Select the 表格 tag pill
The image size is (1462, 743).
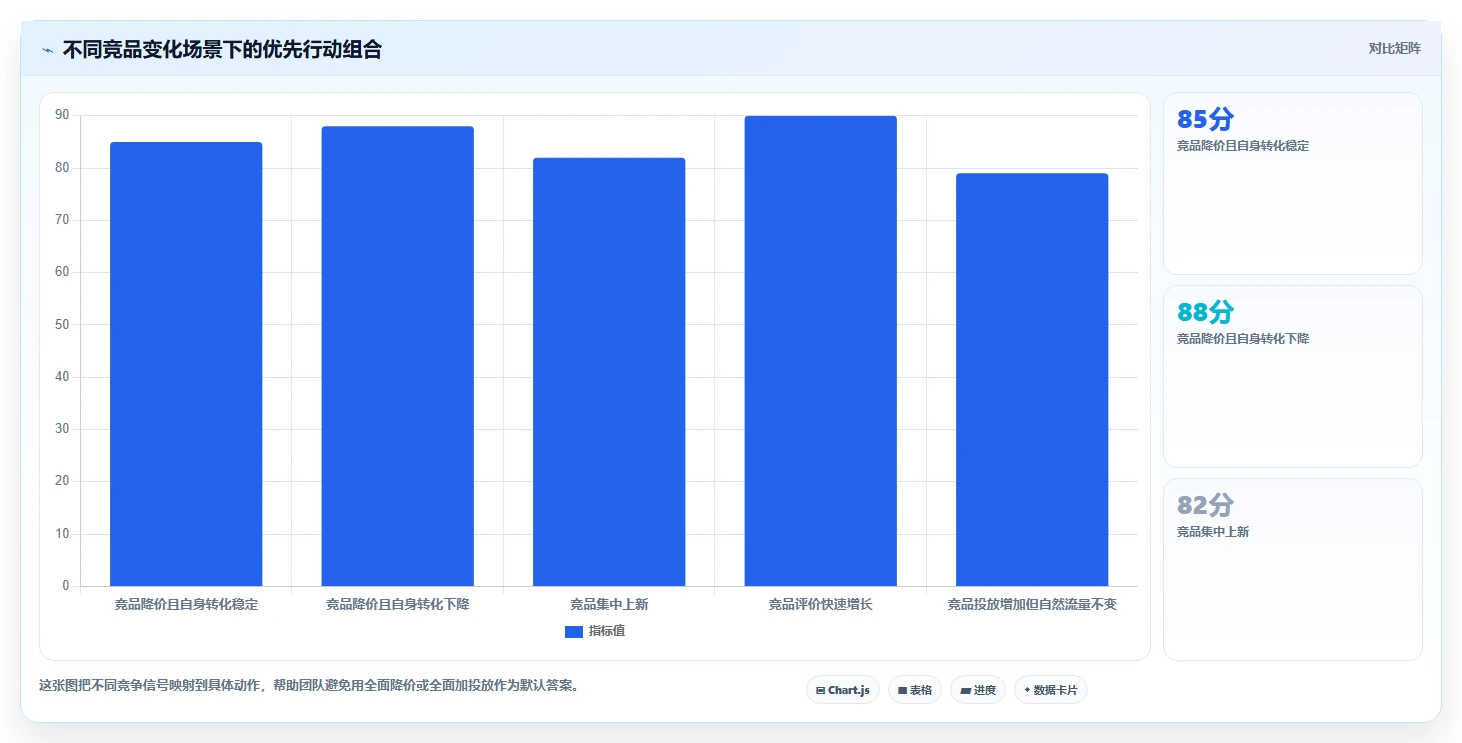coord(915,690)
